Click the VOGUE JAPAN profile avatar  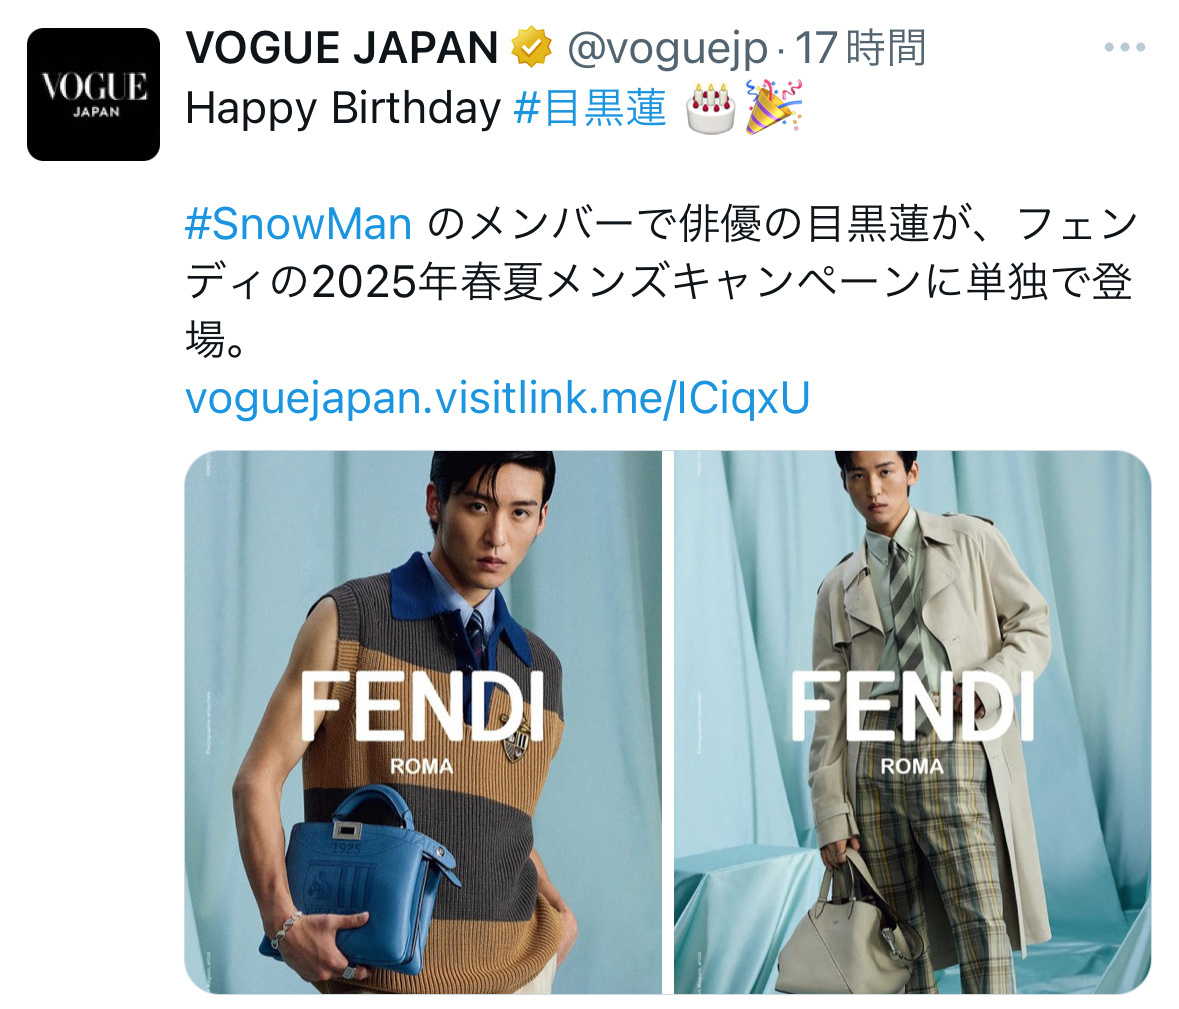coord(93,94)
